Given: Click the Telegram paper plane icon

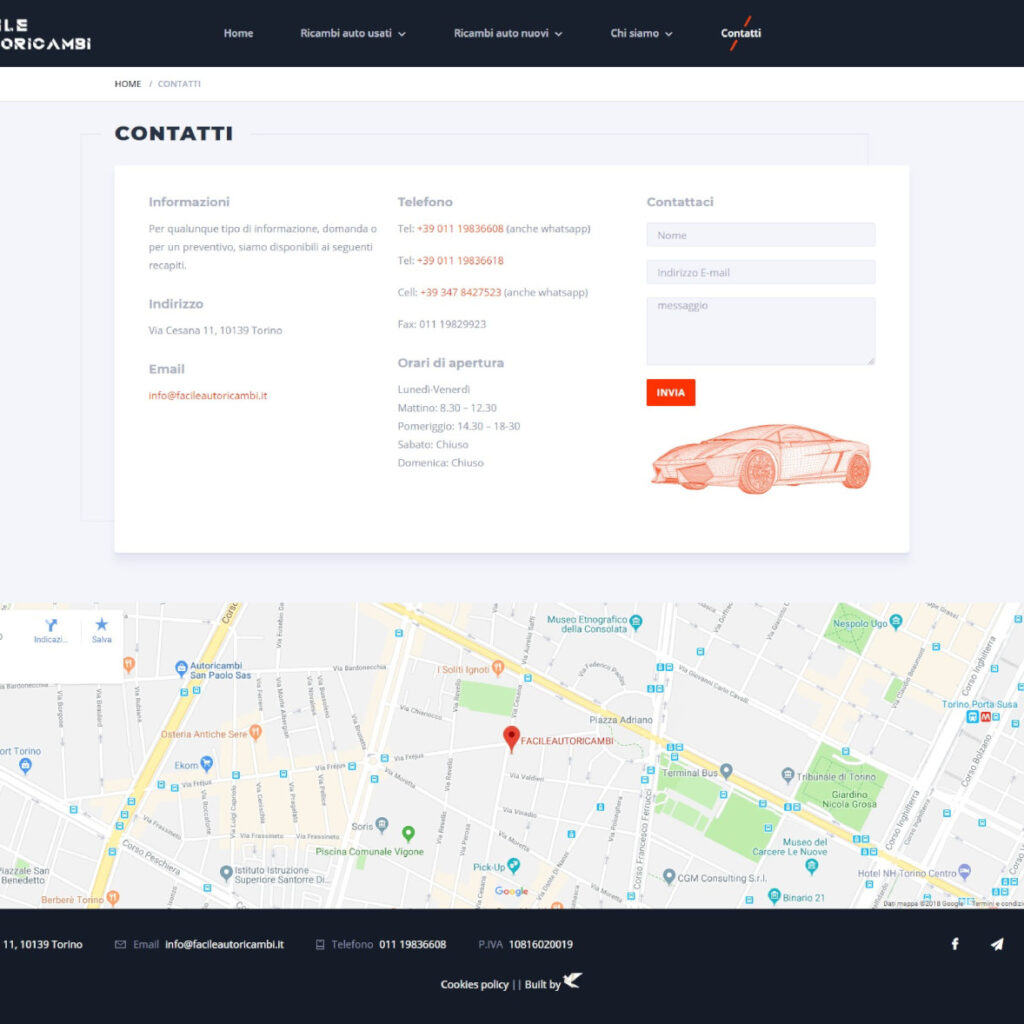Looking at the screenshot, I should pyautogui.click(x=996, y=944).
